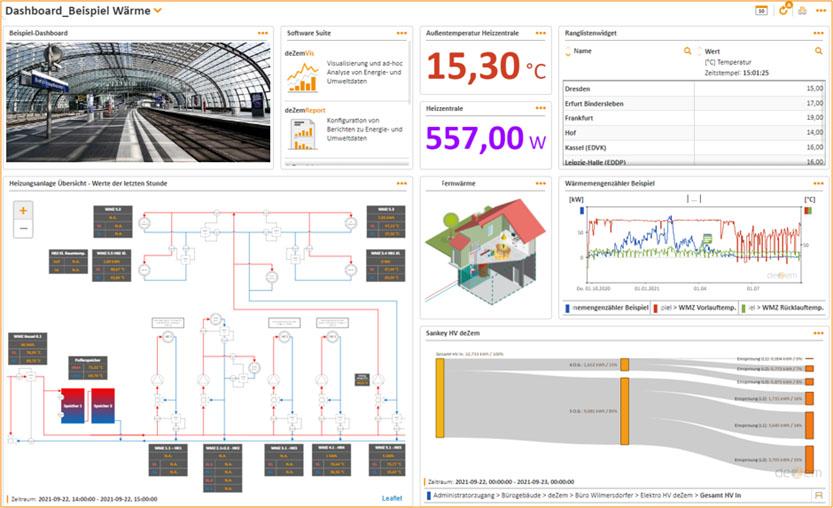Select the Dresden row

click(x=694, y=89)
